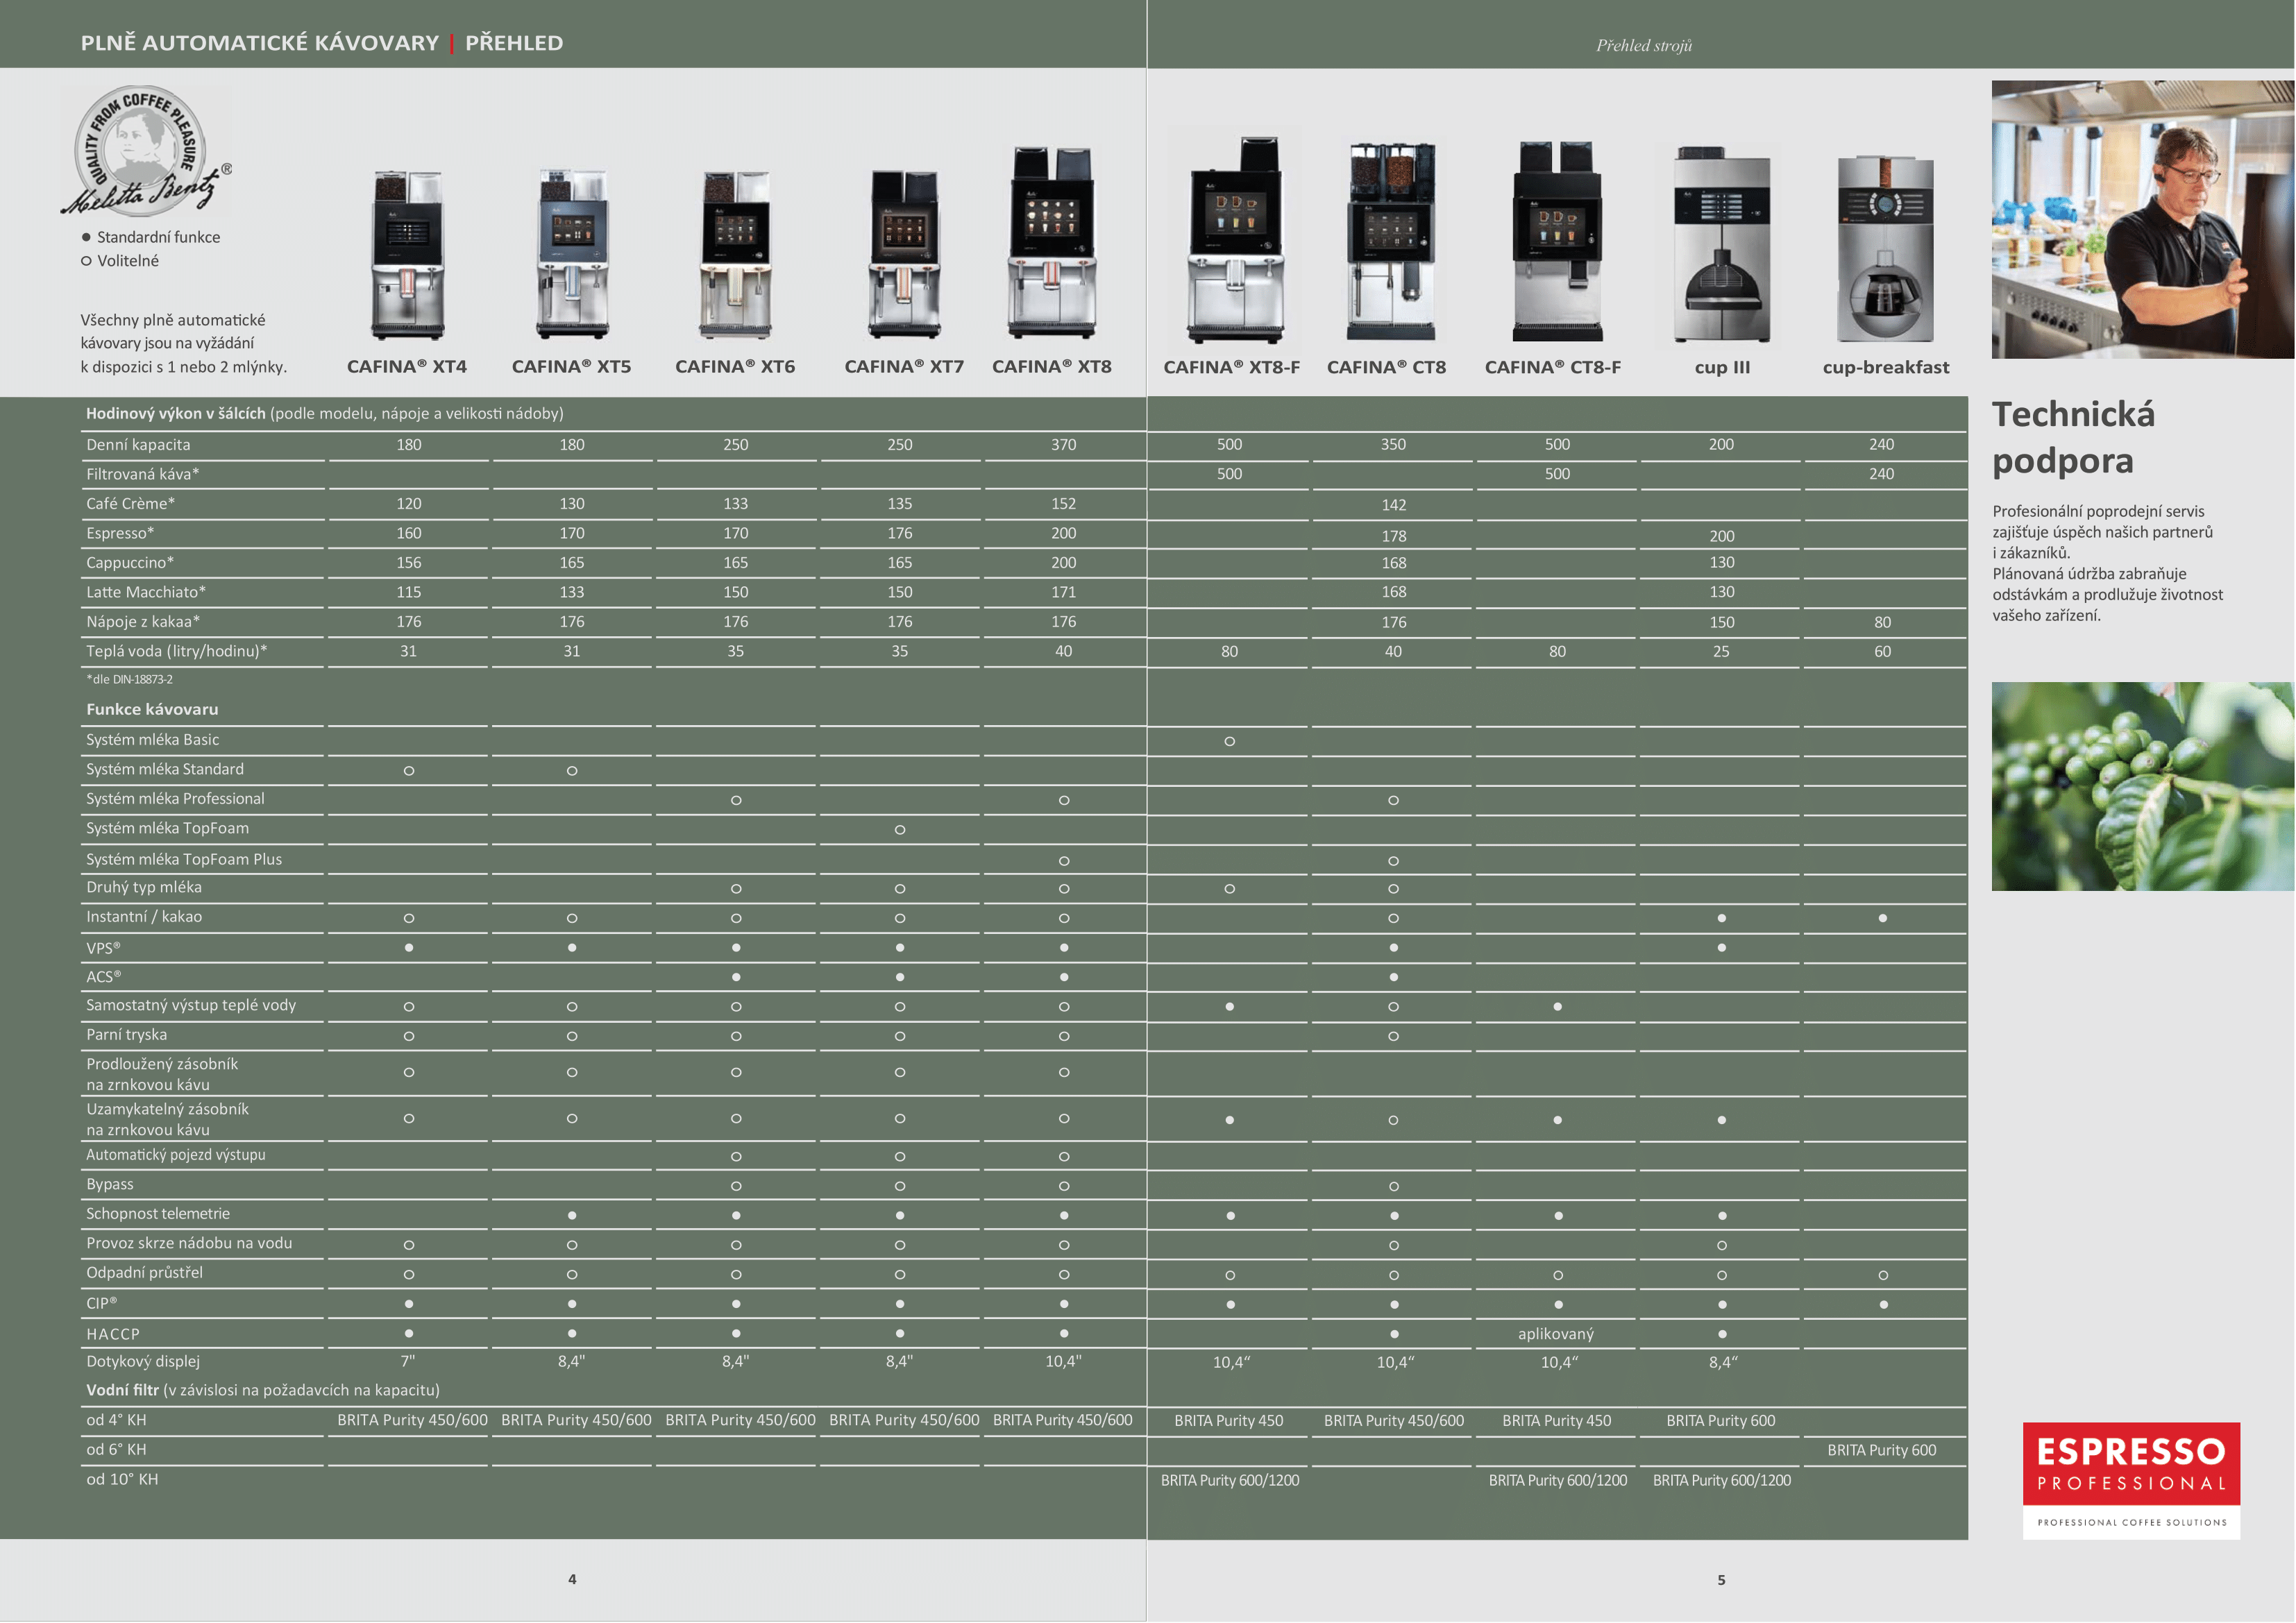Click Parní tryska circle under CAFINA CT8
The height and width of the screenshot is (1623, 2296).
(x=1394, y=1037)
